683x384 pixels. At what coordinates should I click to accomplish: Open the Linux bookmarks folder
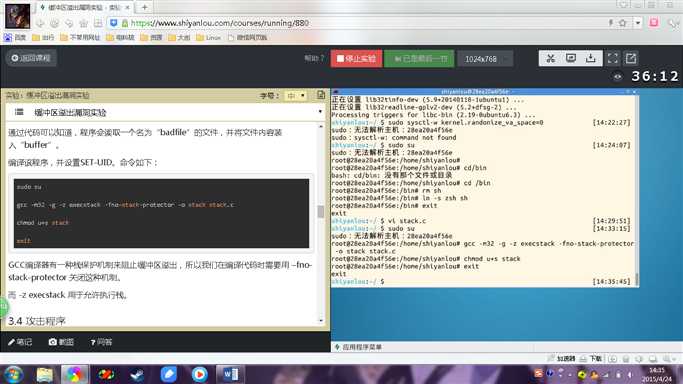pyautogui.click(x=209, y=37)
